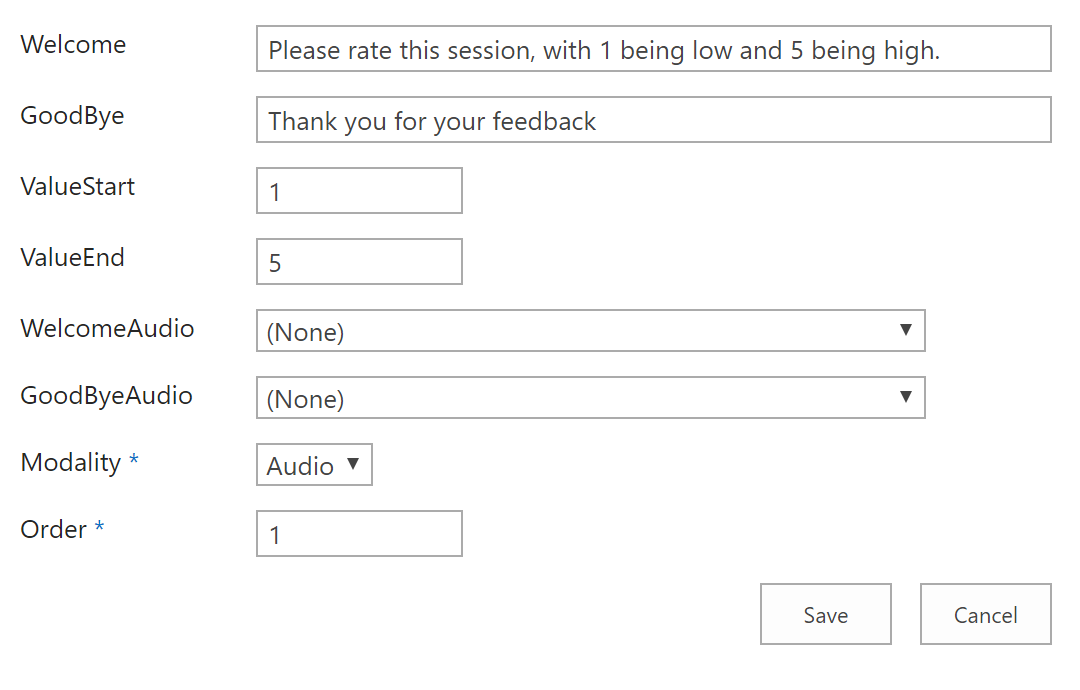This screenshot has height=690, width=1080.
Task: Click the Welcome message text field
Action: tap(653, 49)
